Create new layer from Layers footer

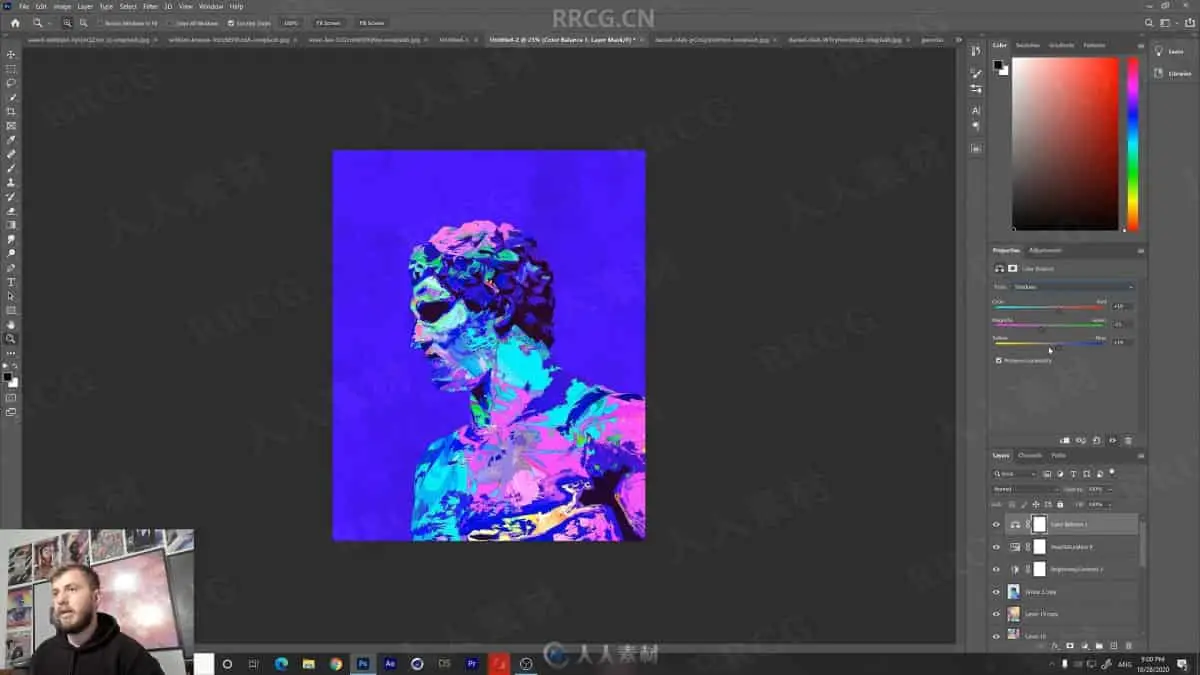1114,645
